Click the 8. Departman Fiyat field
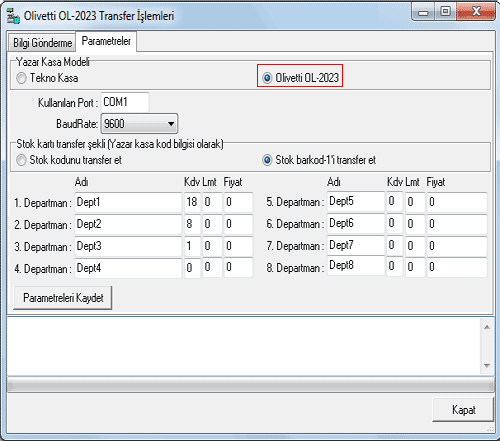 (457, 267)
